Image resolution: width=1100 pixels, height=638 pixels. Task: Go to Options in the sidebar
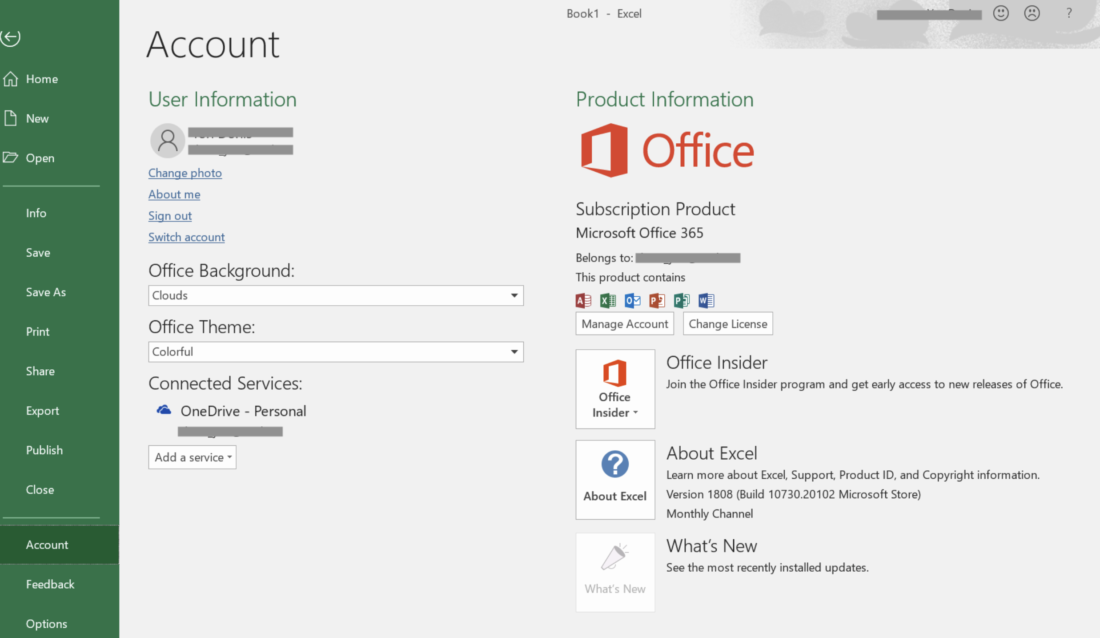tap(47, 623)
